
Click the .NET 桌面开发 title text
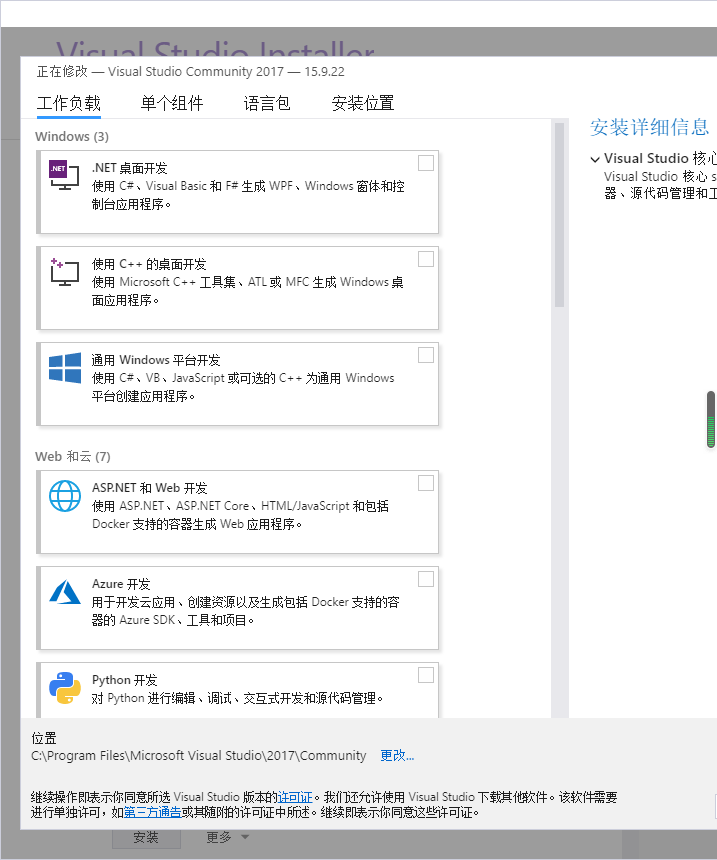coord(130,168)
